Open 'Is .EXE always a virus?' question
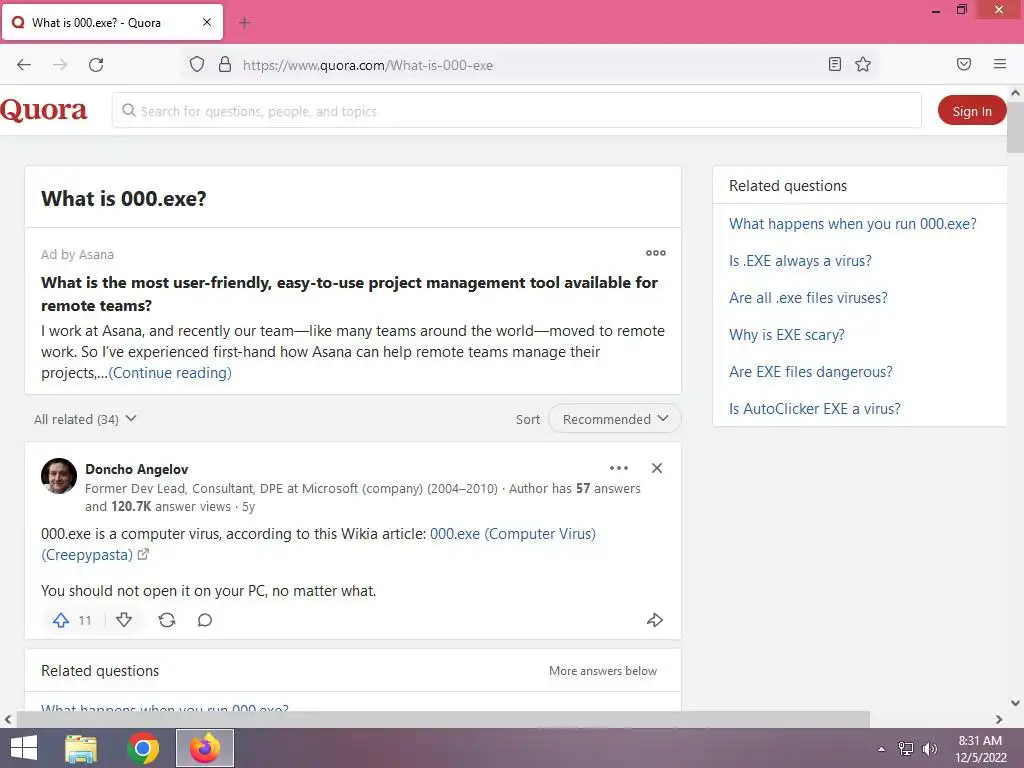 [800, 261]
